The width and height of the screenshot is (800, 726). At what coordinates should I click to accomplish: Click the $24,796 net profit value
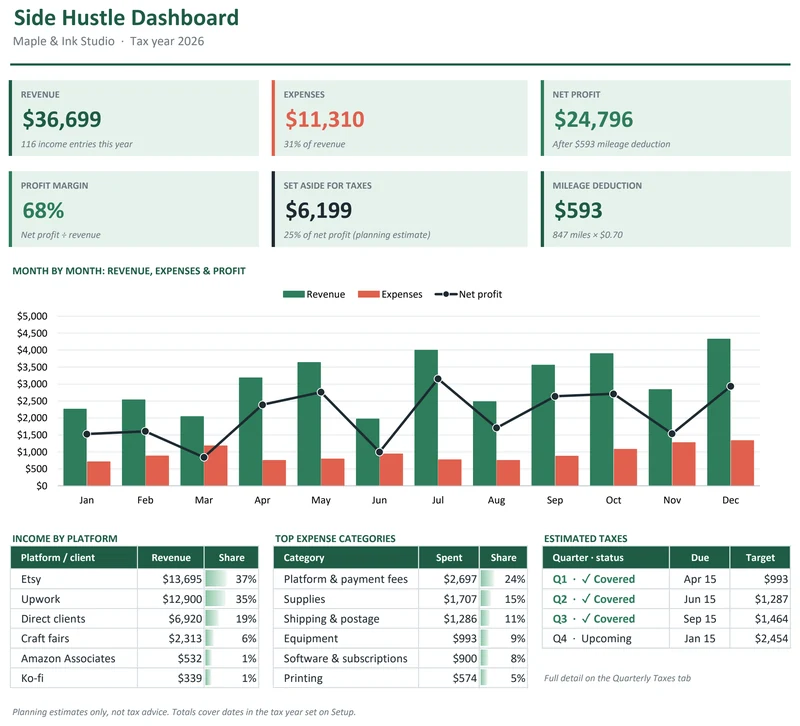tap(593, 119)
